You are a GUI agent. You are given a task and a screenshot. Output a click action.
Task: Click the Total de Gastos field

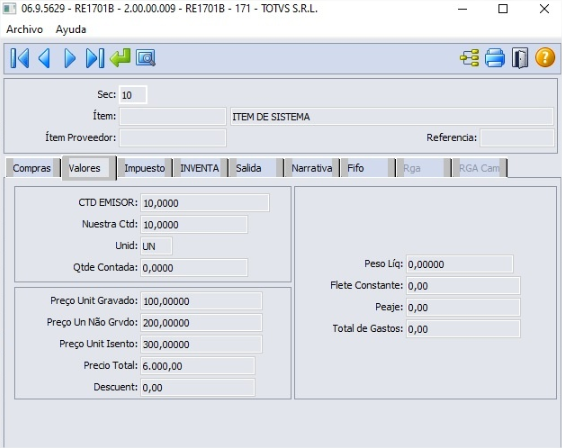click(463, 329)
